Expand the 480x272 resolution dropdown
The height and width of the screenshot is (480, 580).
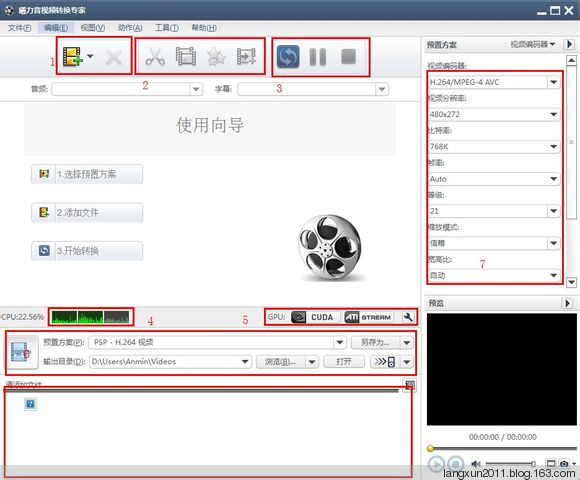(x=553, y=114)
